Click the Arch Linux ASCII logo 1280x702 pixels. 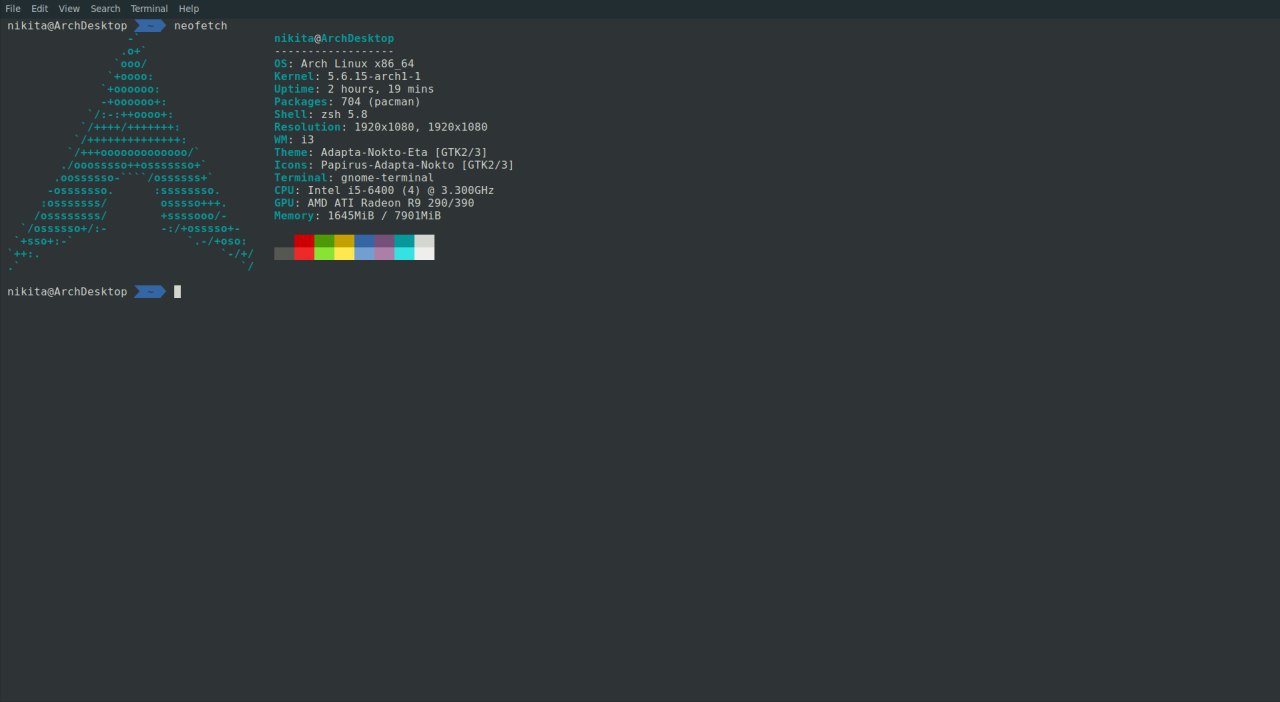click(x=131, y=153)
